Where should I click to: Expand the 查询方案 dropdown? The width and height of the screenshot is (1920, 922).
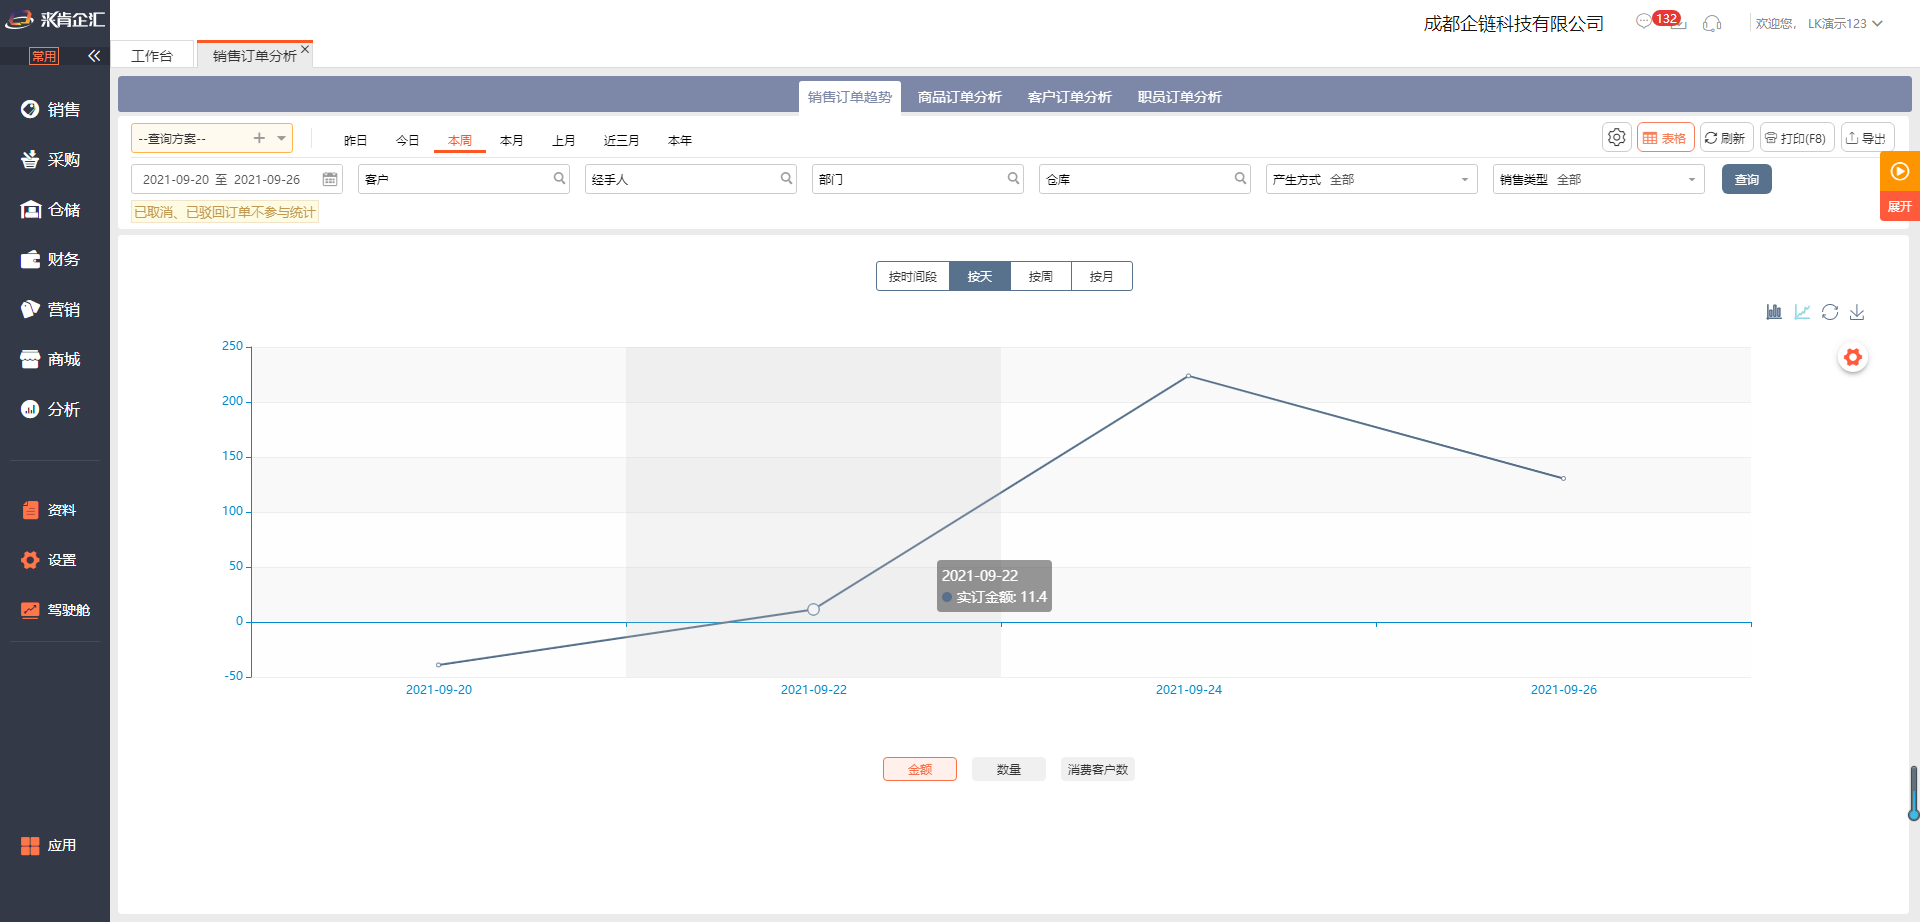click(x=282, y=138)
